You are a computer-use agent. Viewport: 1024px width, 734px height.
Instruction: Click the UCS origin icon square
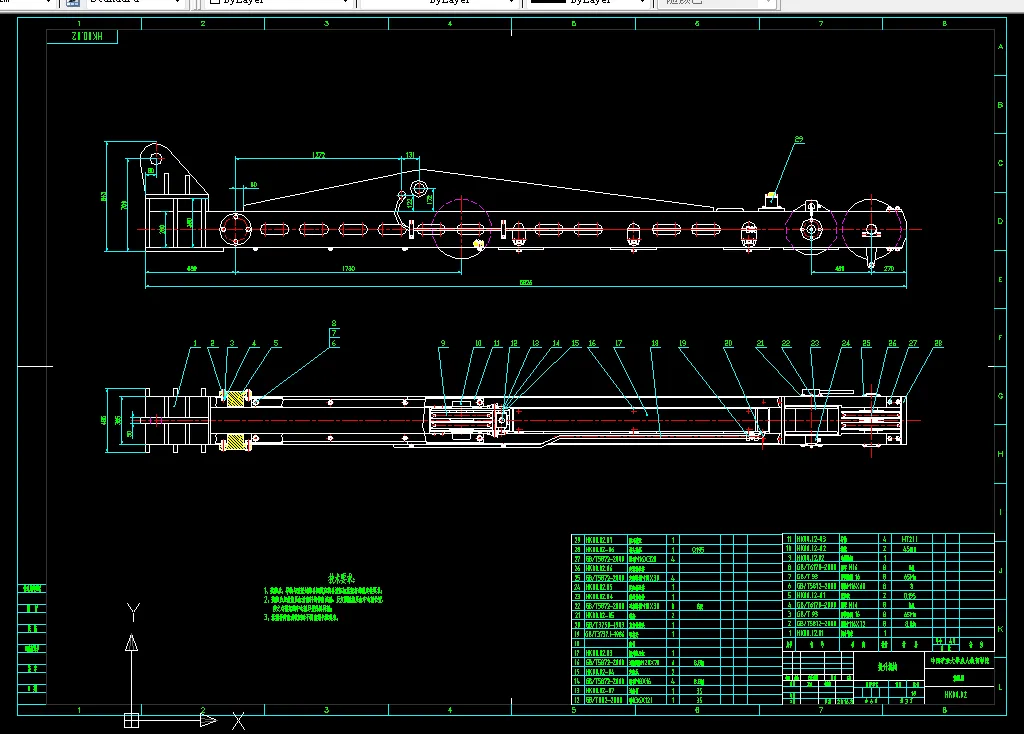131,720
